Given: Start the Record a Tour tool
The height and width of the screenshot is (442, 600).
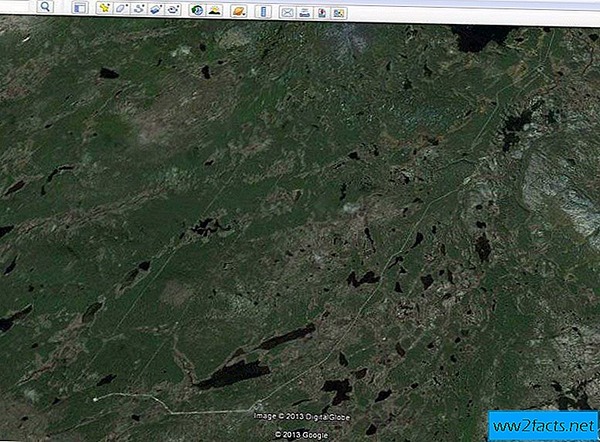Looking at the screenshot, I should pos(173,10).
